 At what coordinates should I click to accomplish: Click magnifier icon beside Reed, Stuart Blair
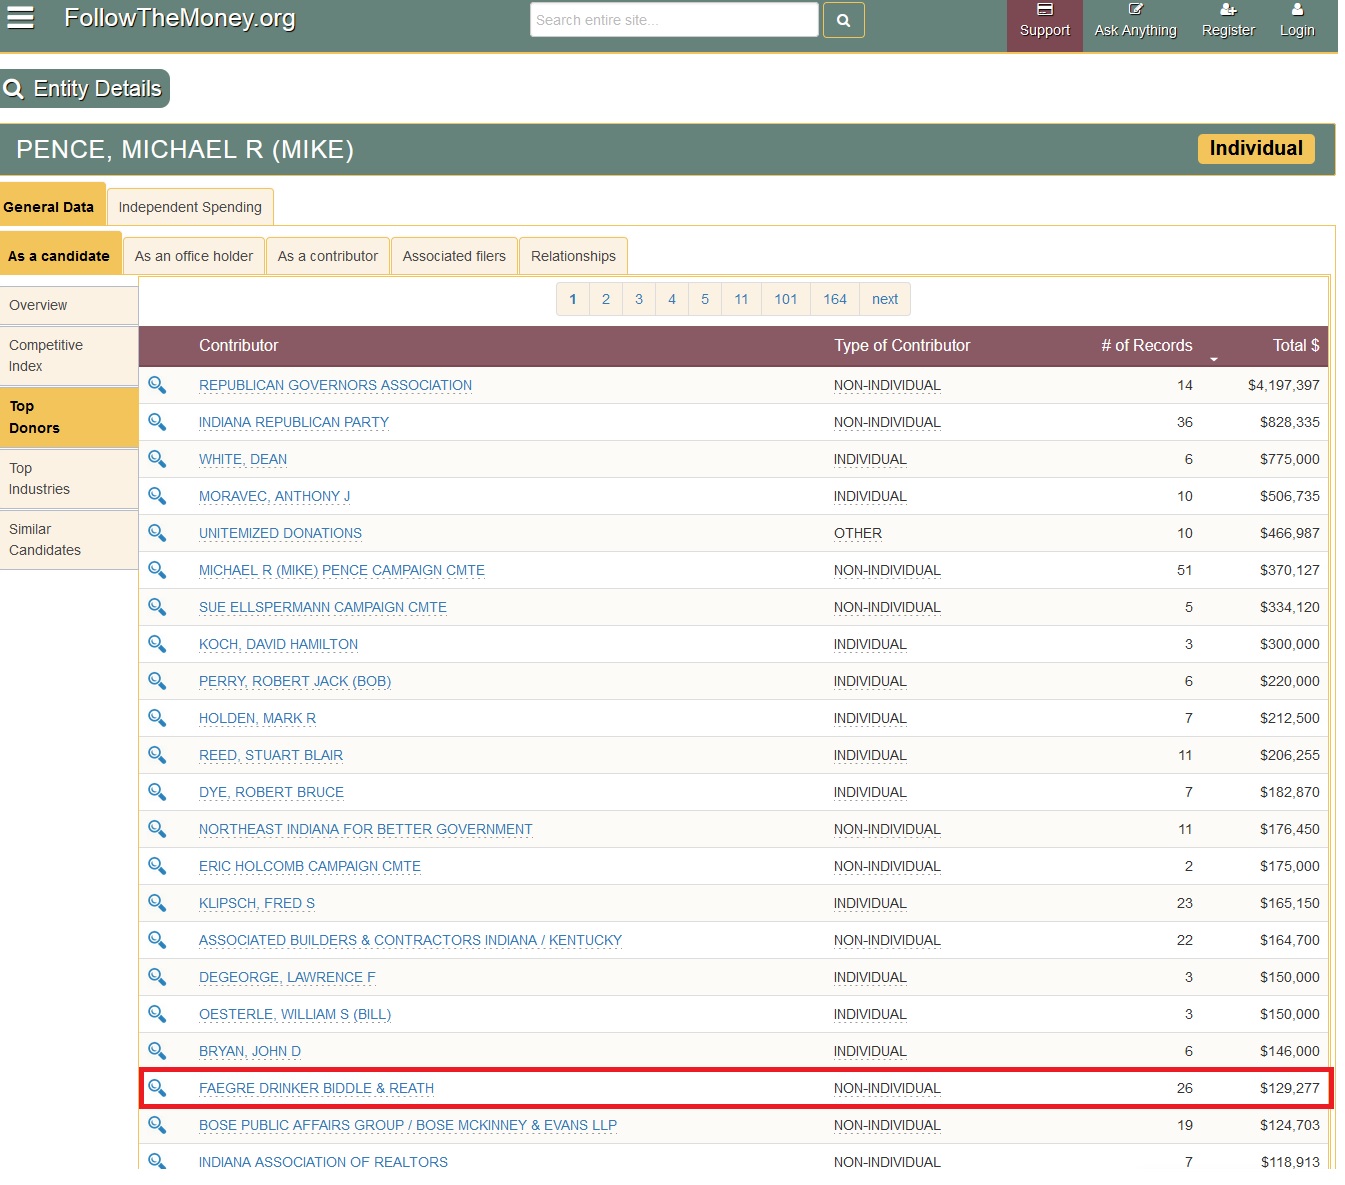pos(157,755)
